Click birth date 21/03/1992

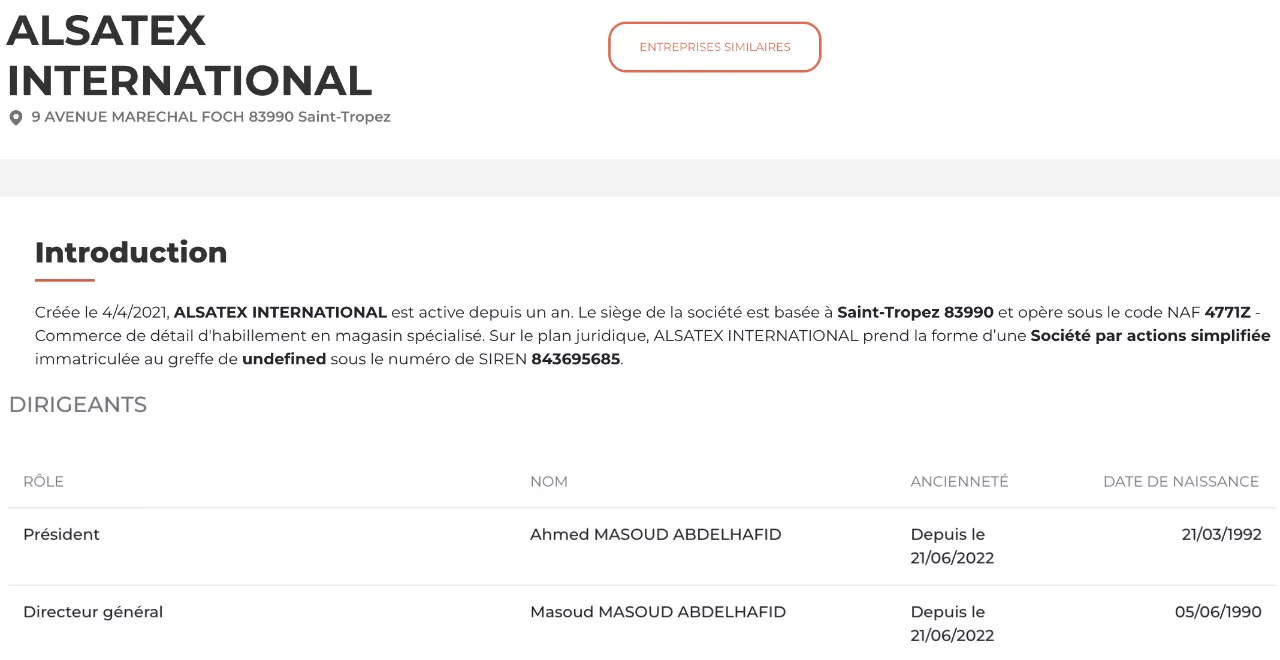(1221, 535)
